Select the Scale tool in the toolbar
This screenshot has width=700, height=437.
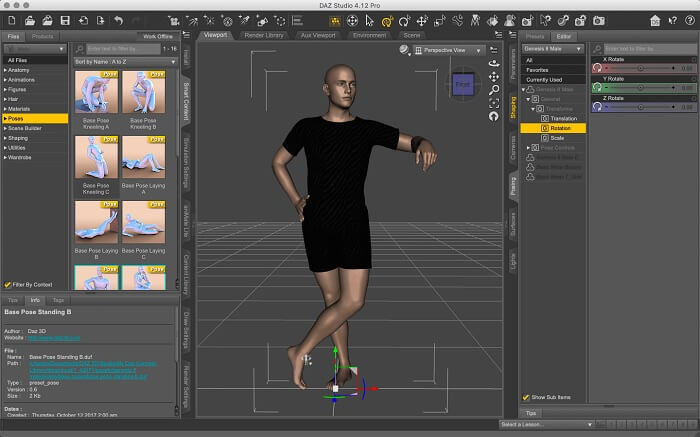[x=440, y=21]
